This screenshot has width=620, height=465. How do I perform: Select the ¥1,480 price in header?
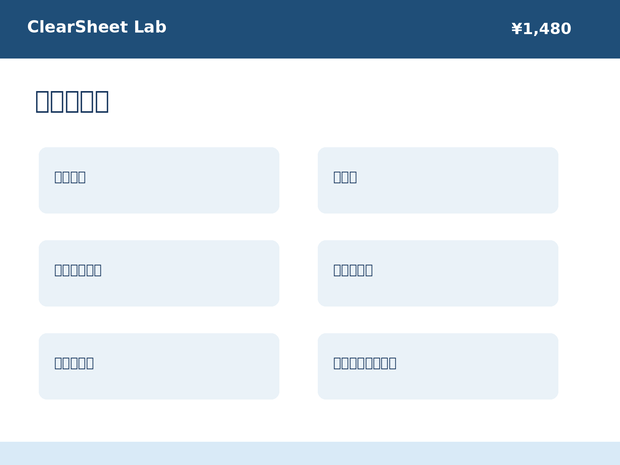(541, 28)
